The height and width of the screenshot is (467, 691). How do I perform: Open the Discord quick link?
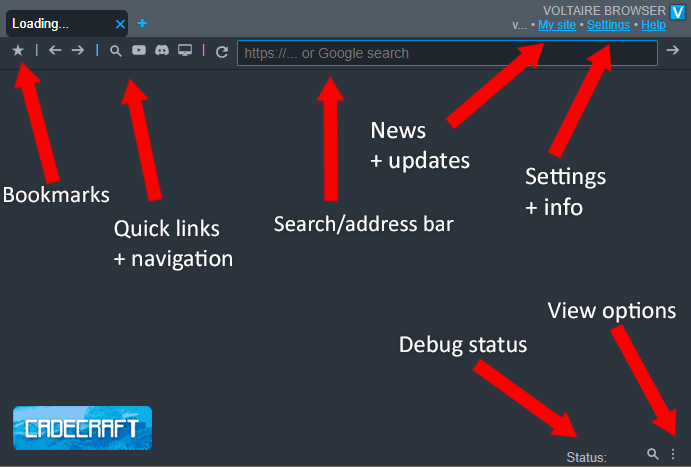coord(162,51)
